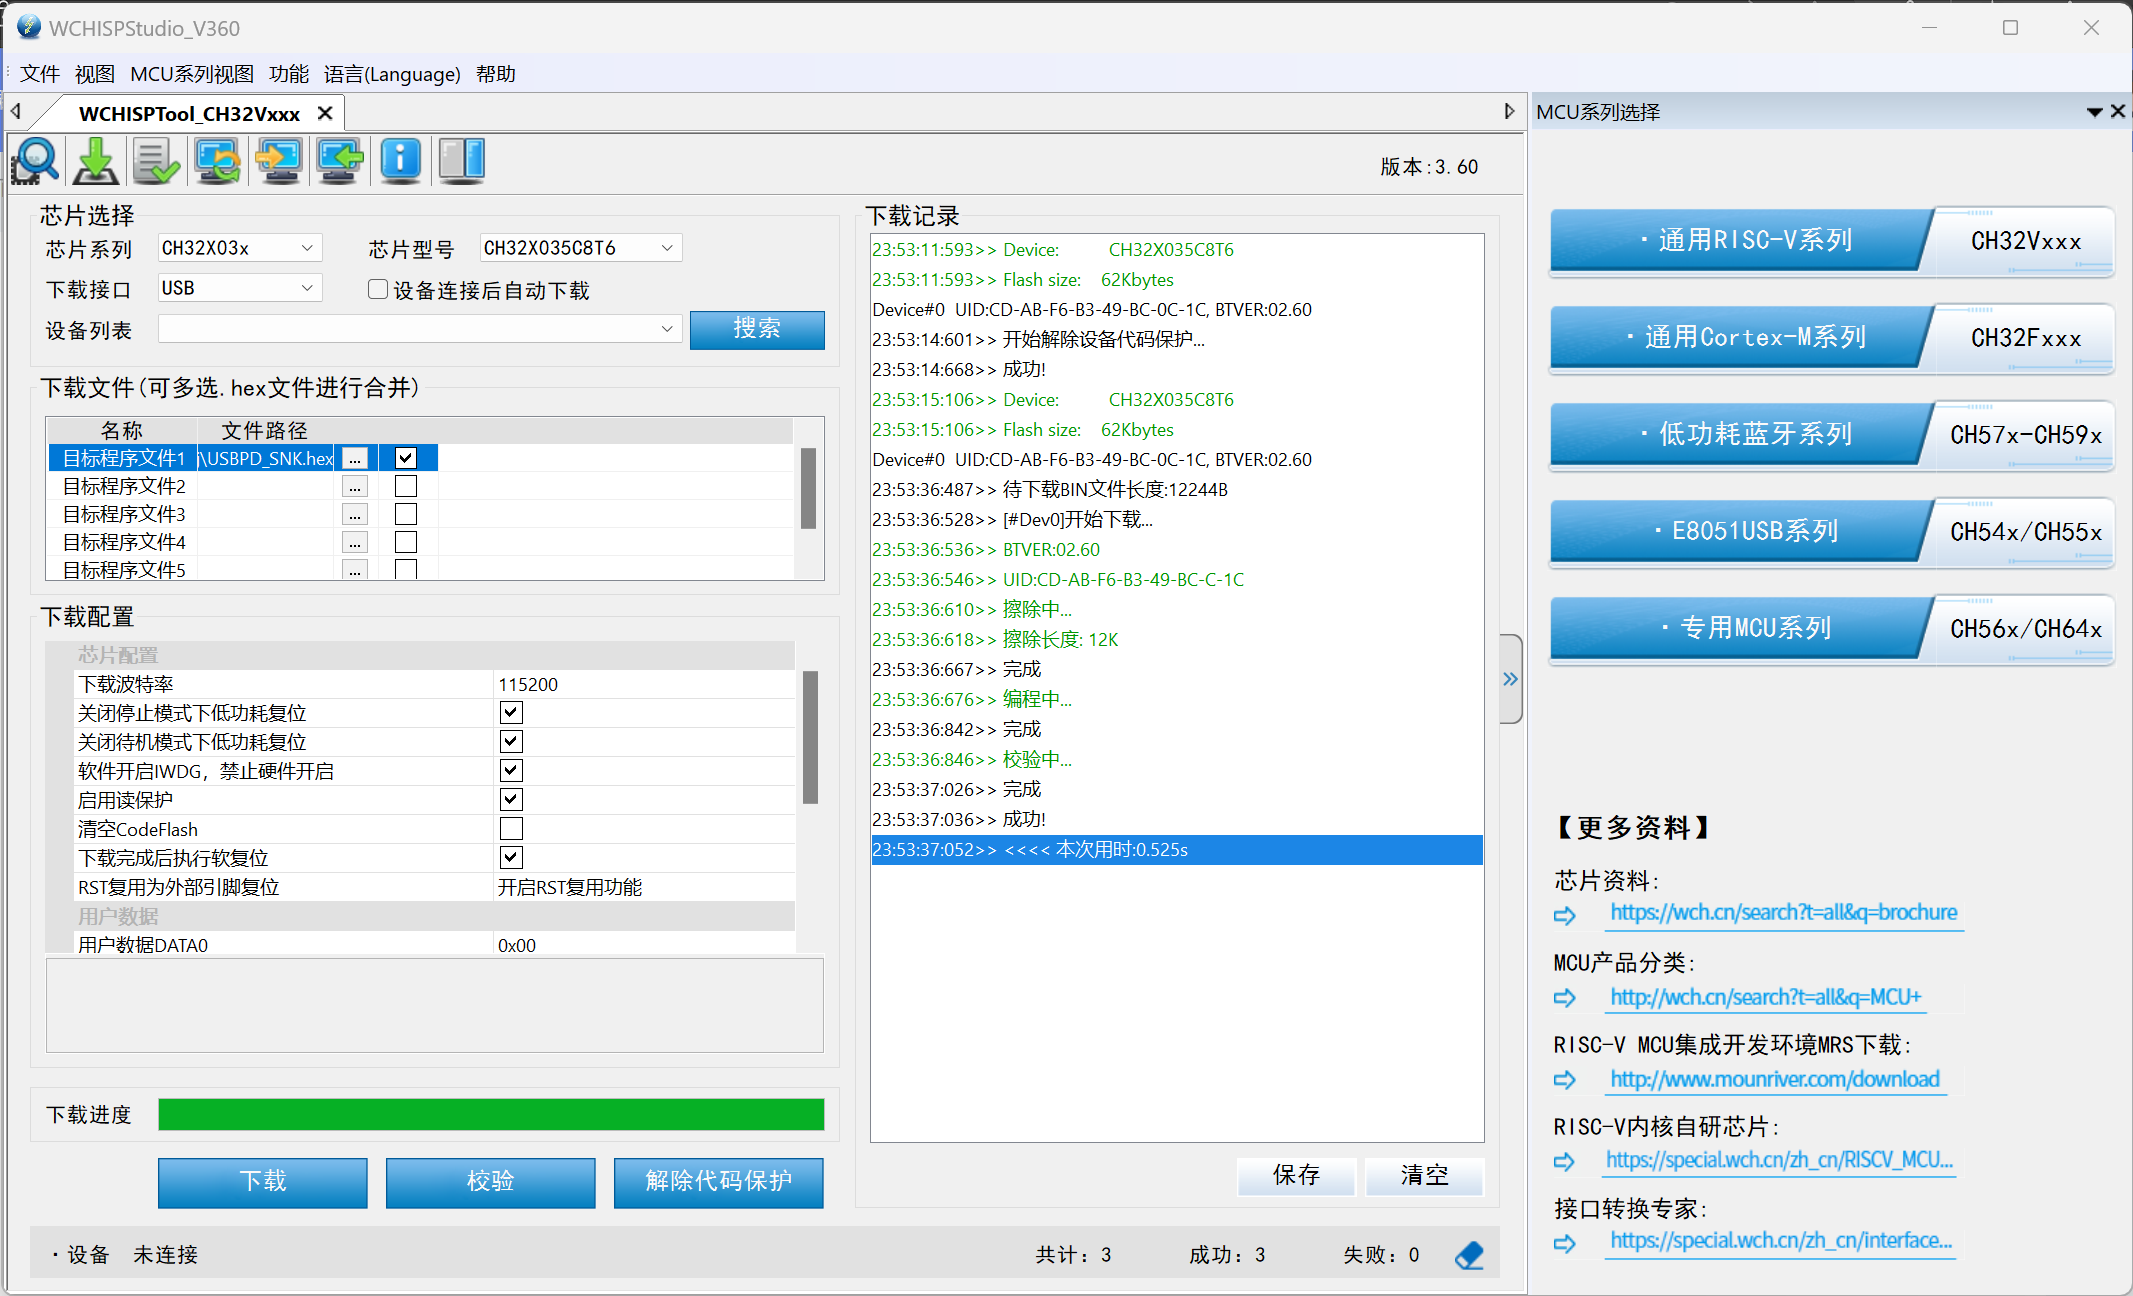Click the 用户数据DATA0 0x00 value field
The image size is (2133, 1296).
point(644,945)
